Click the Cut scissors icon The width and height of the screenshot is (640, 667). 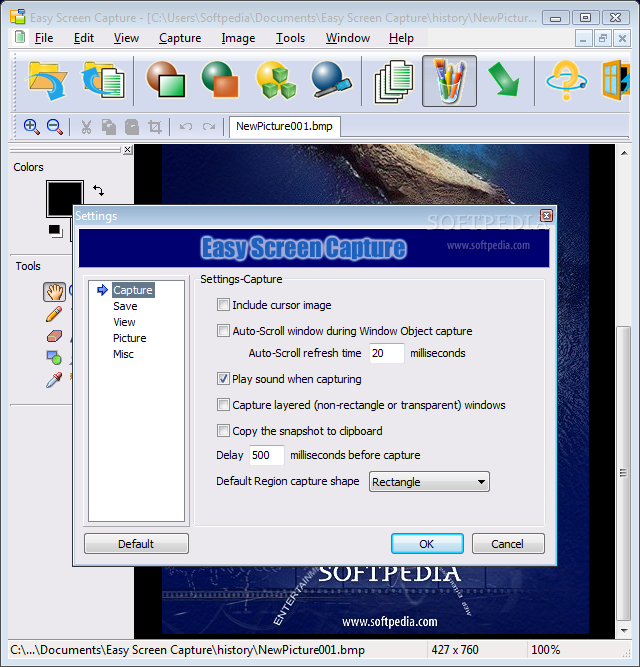click(x=86, y=127)
